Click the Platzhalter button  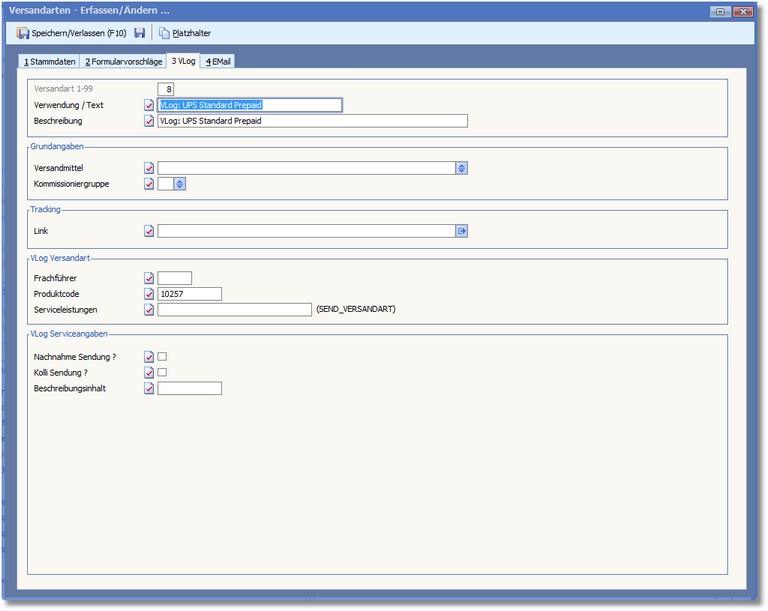(191, 33)
